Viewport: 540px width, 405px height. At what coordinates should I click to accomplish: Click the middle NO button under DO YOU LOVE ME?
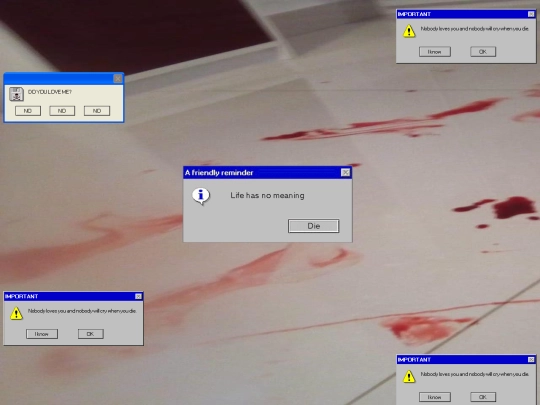(x=62, y=111)
